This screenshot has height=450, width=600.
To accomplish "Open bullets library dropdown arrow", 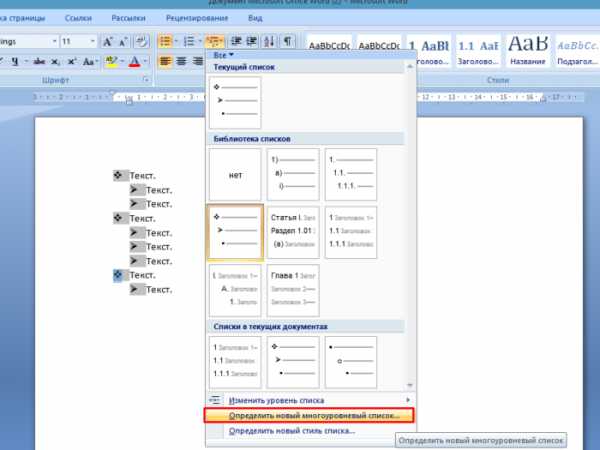I will pos(176,41).
